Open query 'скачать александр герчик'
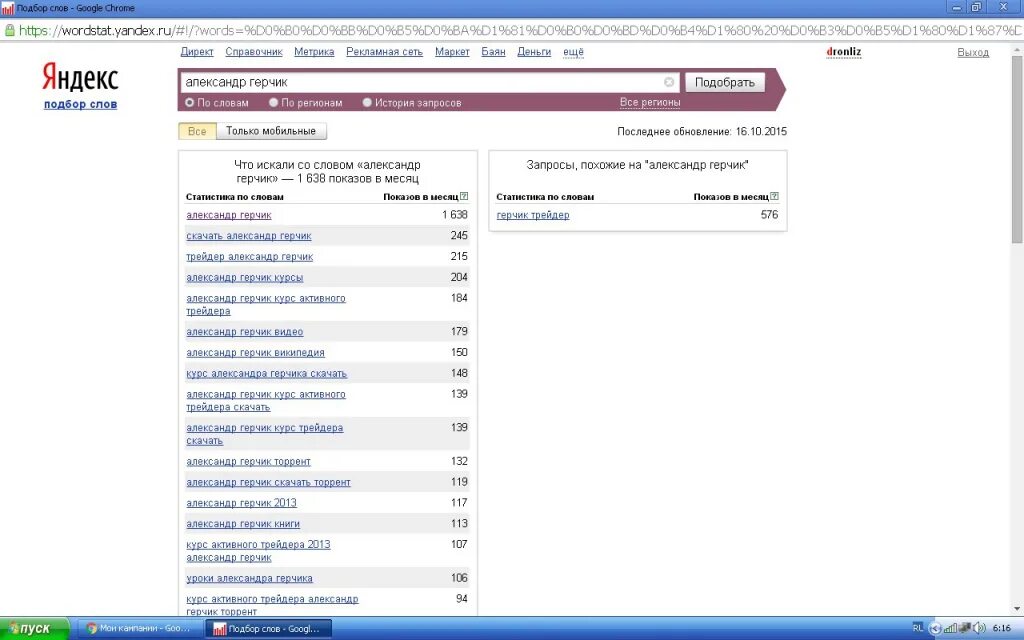The image size is (1024, 640). click(x=249, y=236)
